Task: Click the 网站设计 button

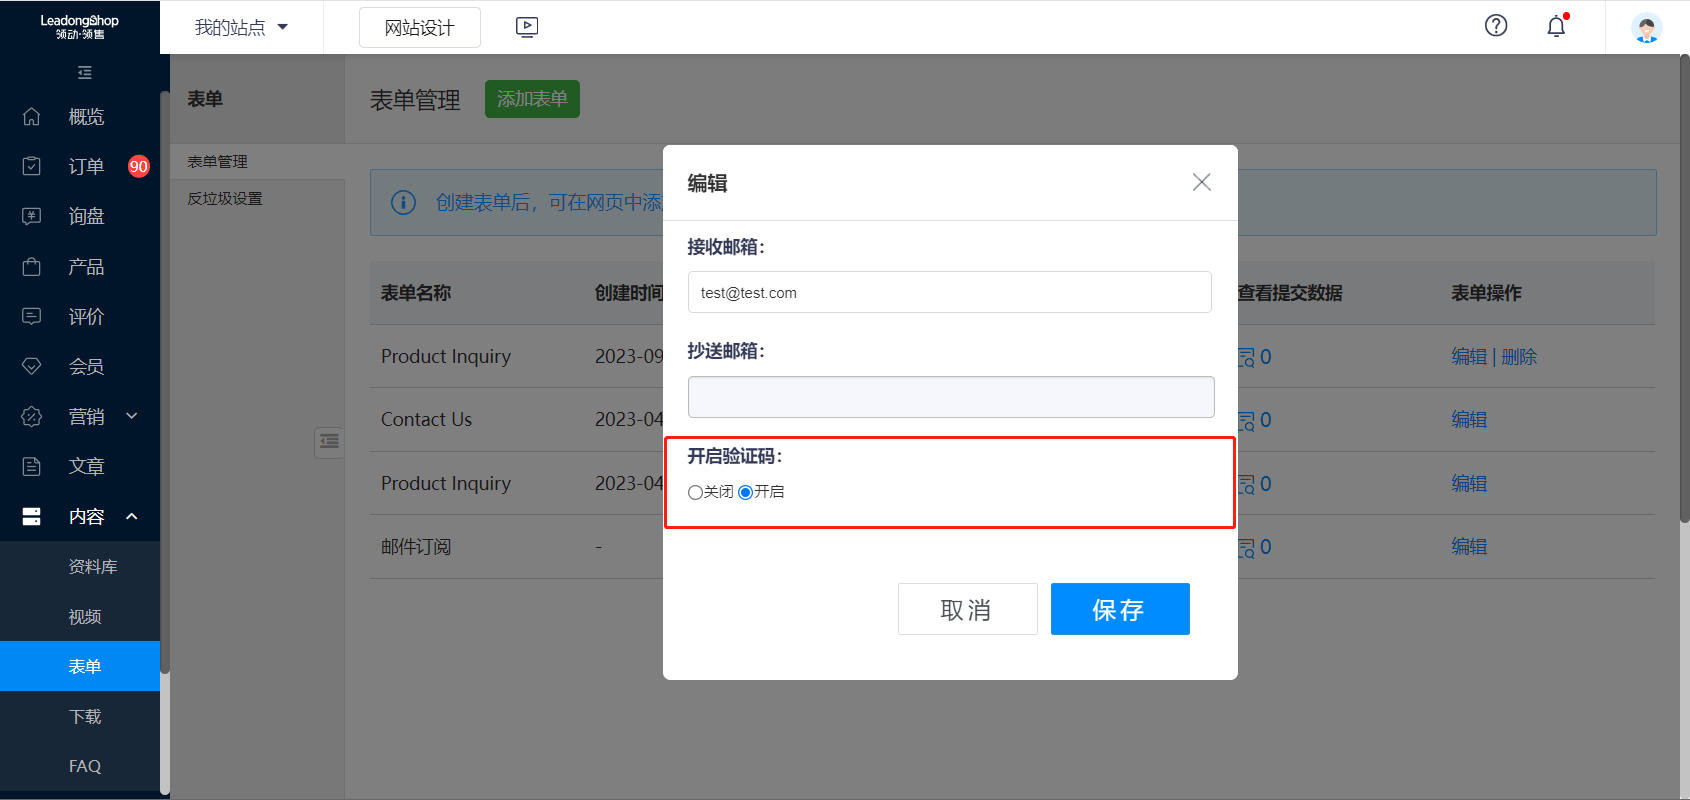Action: coord(420,28)
